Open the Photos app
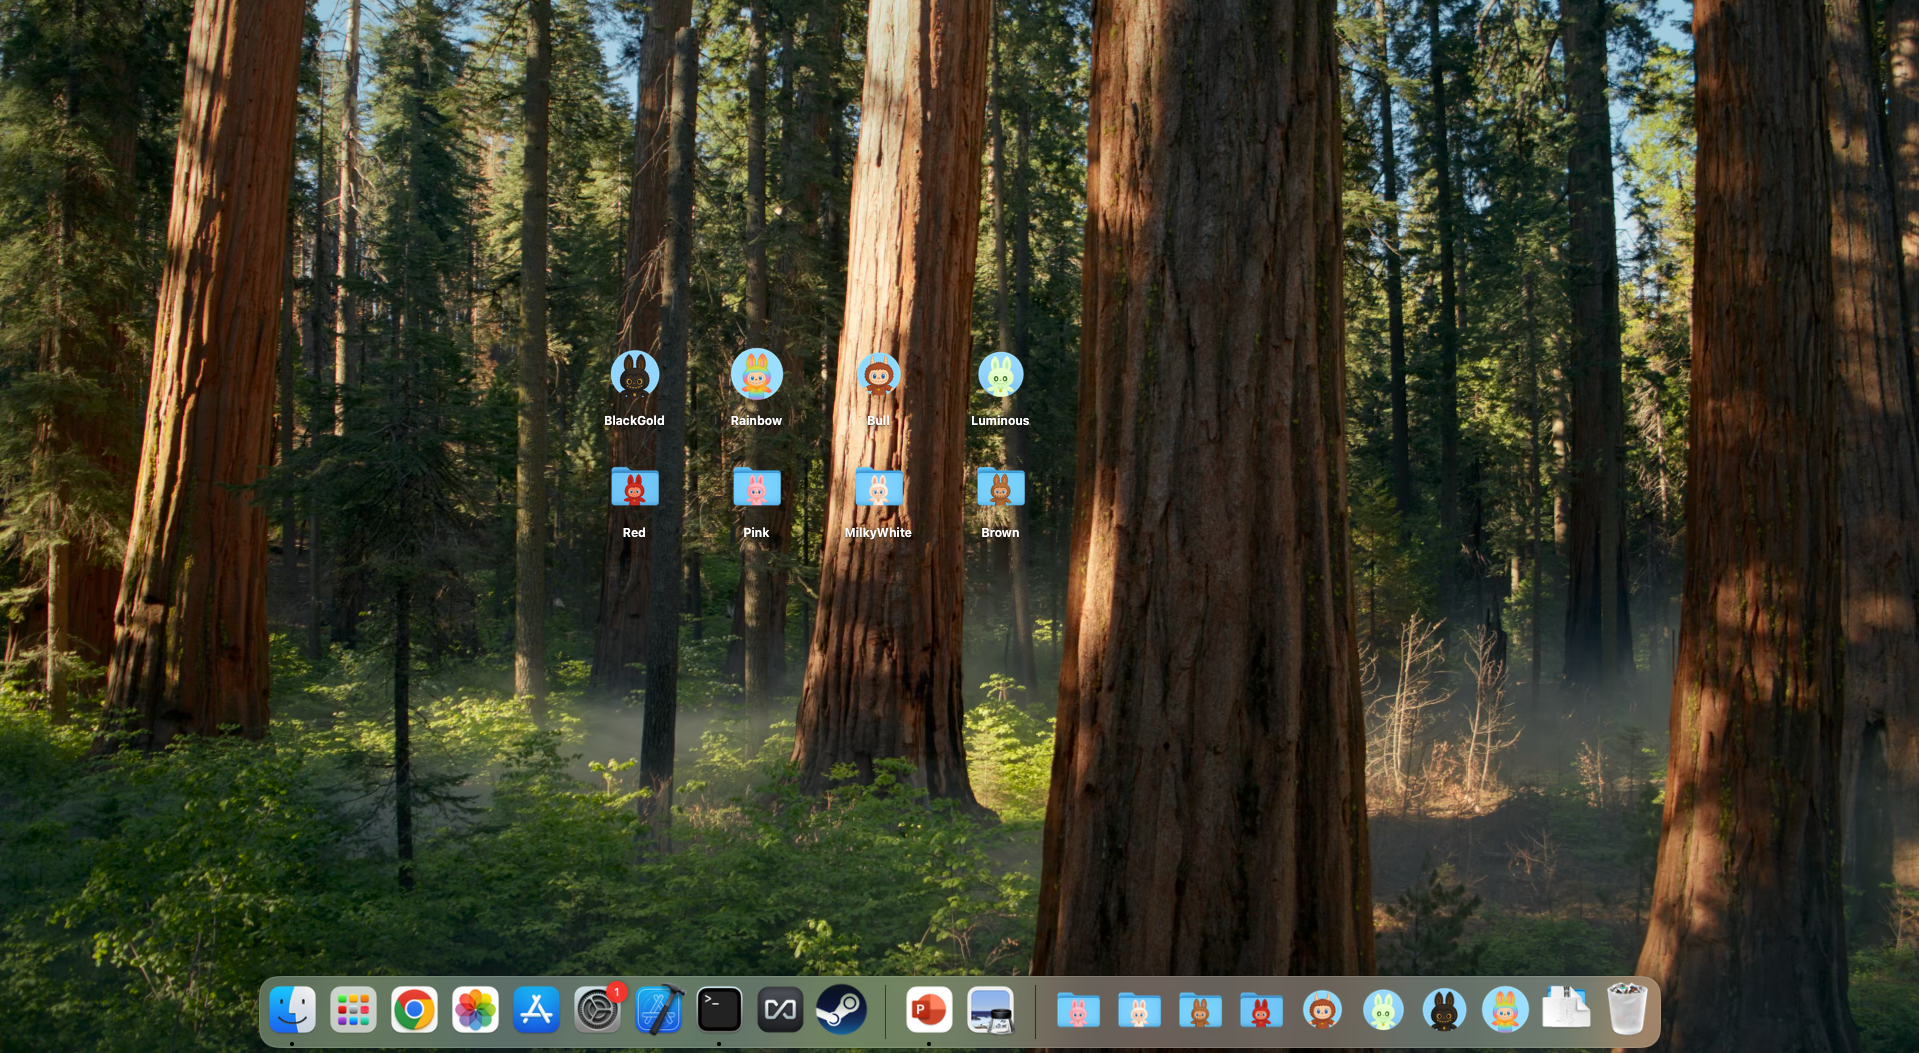The image size is (1919, 1053). 475,1010
